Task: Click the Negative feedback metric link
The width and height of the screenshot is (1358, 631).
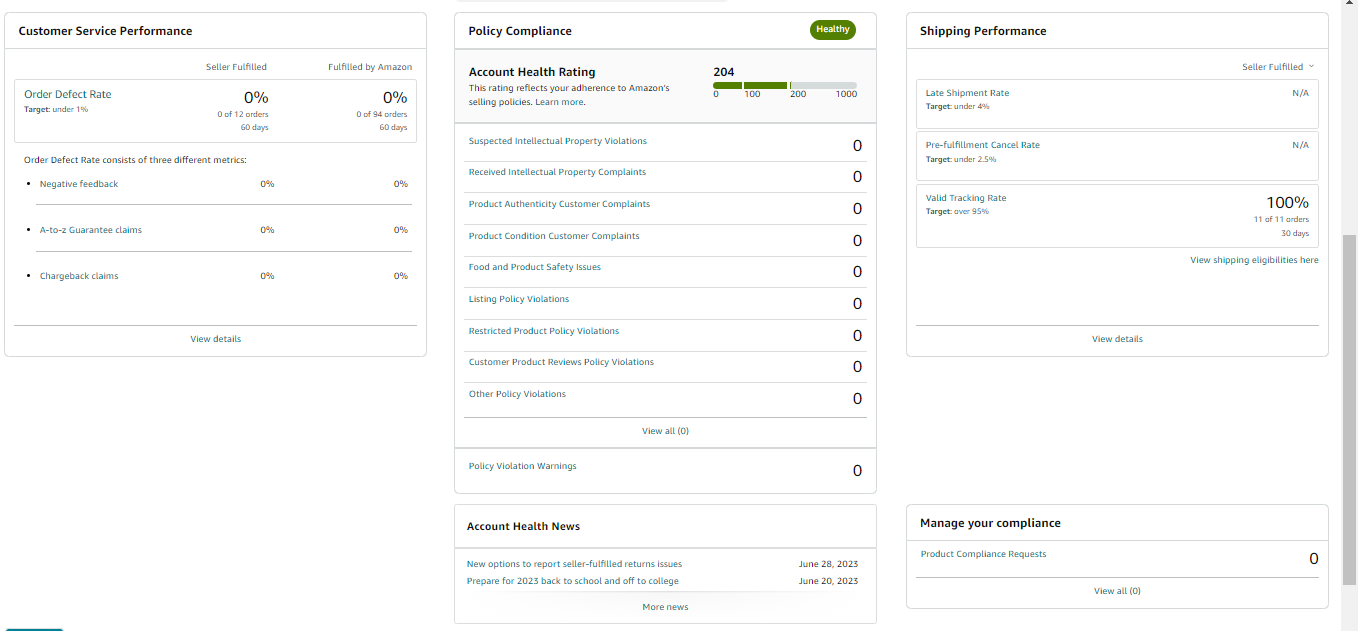Action: click(x=79, y=184)
